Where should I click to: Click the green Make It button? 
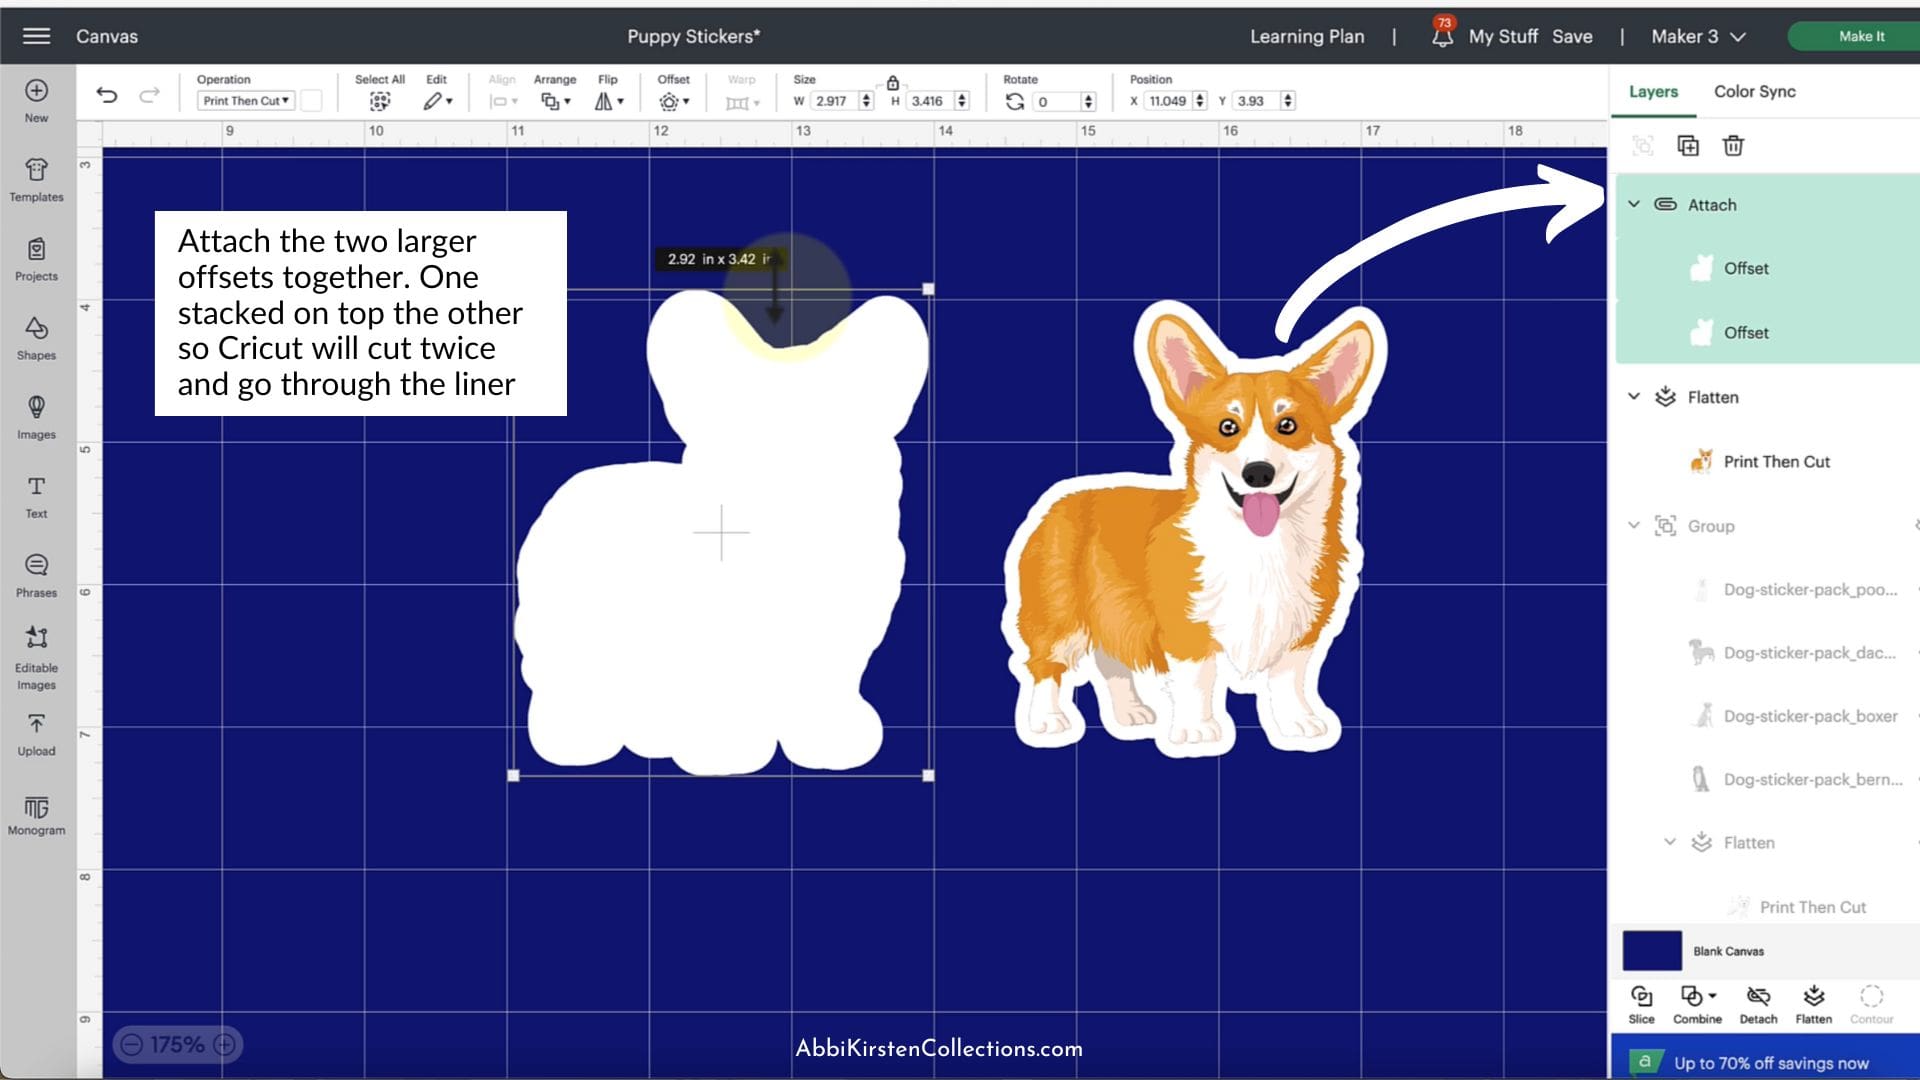pos(1860,36)
